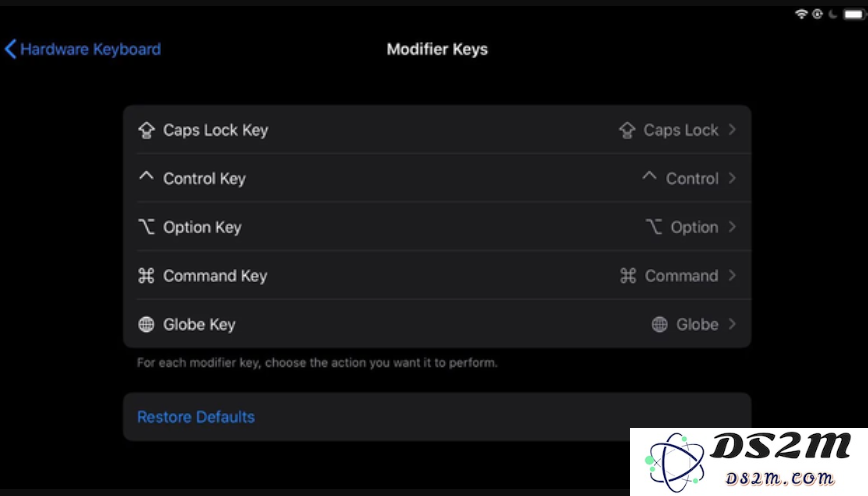Image resolution: width=868 pixels, height=496 pixels.
Task: Expand the Globe value chevron
Action: click(732, 324)
